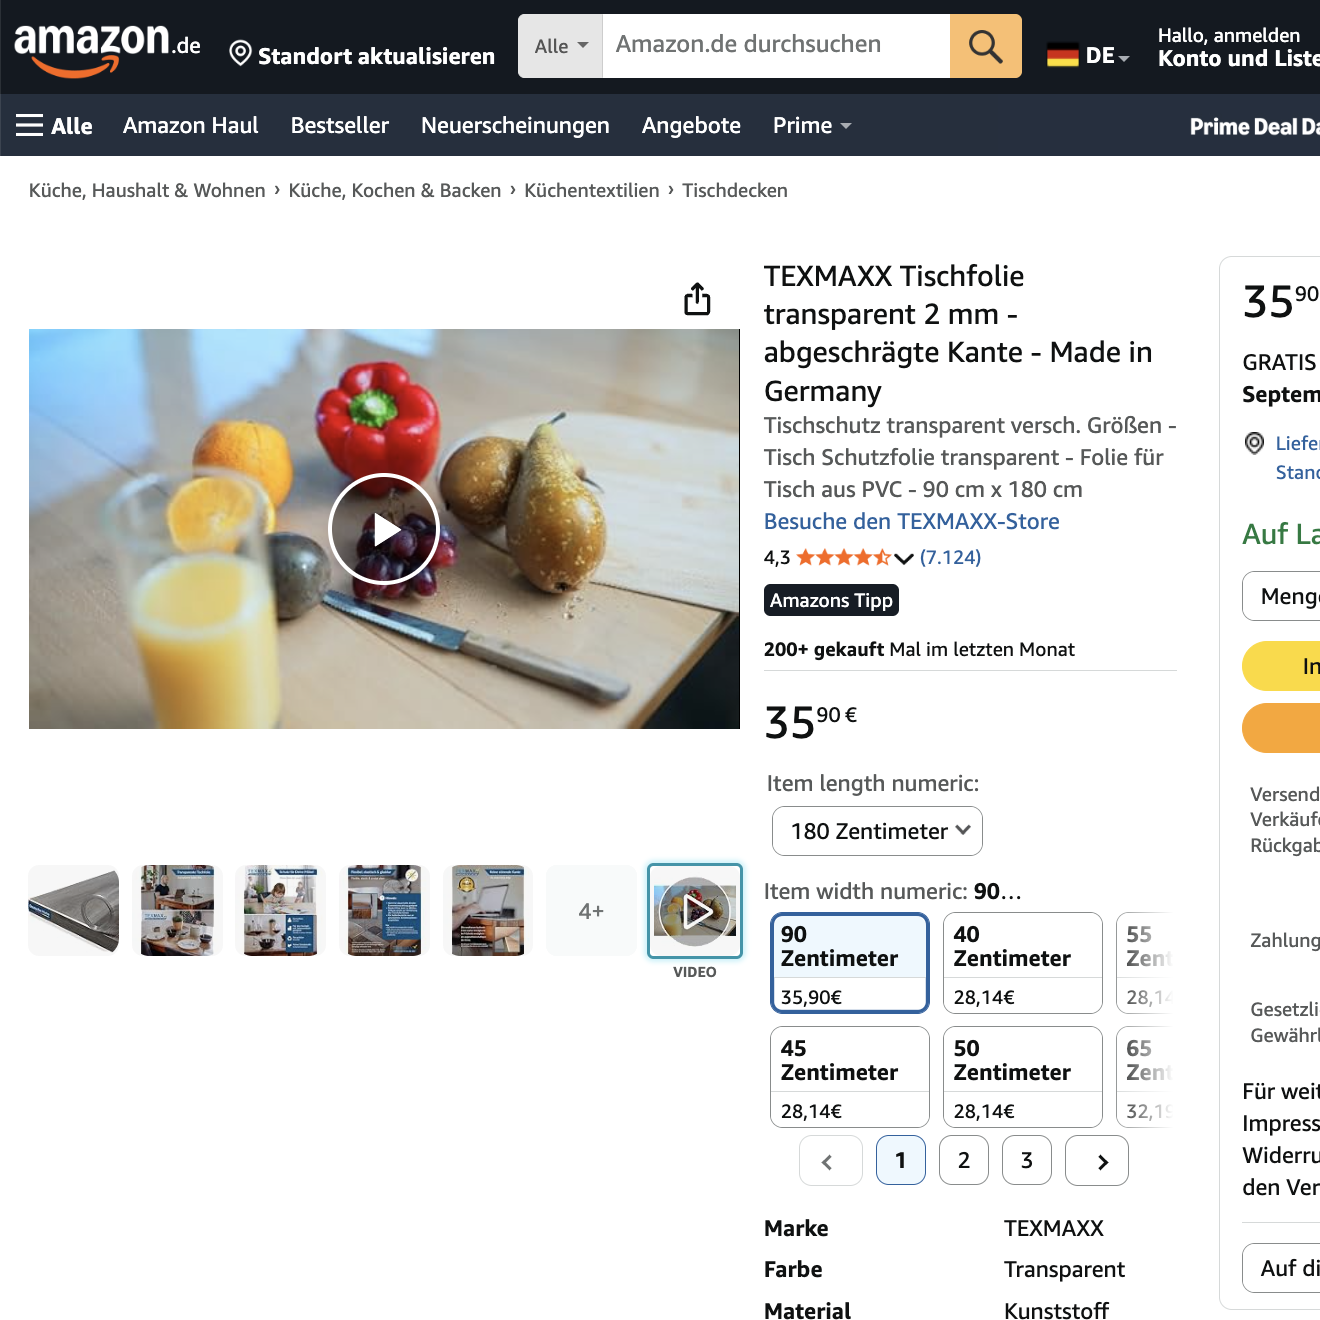
Task: Open page 2 of width options
Action: [x=964, y=1161]
